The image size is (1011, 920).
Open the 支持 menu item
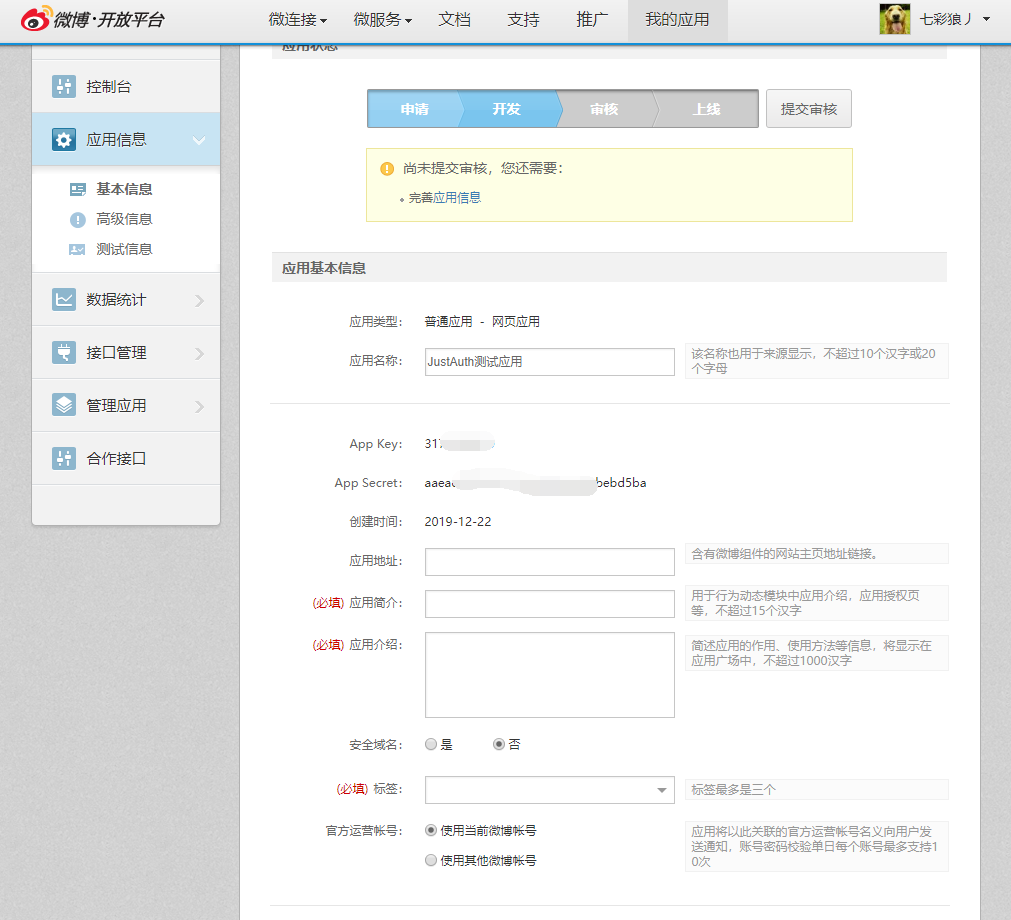(524, 20)
